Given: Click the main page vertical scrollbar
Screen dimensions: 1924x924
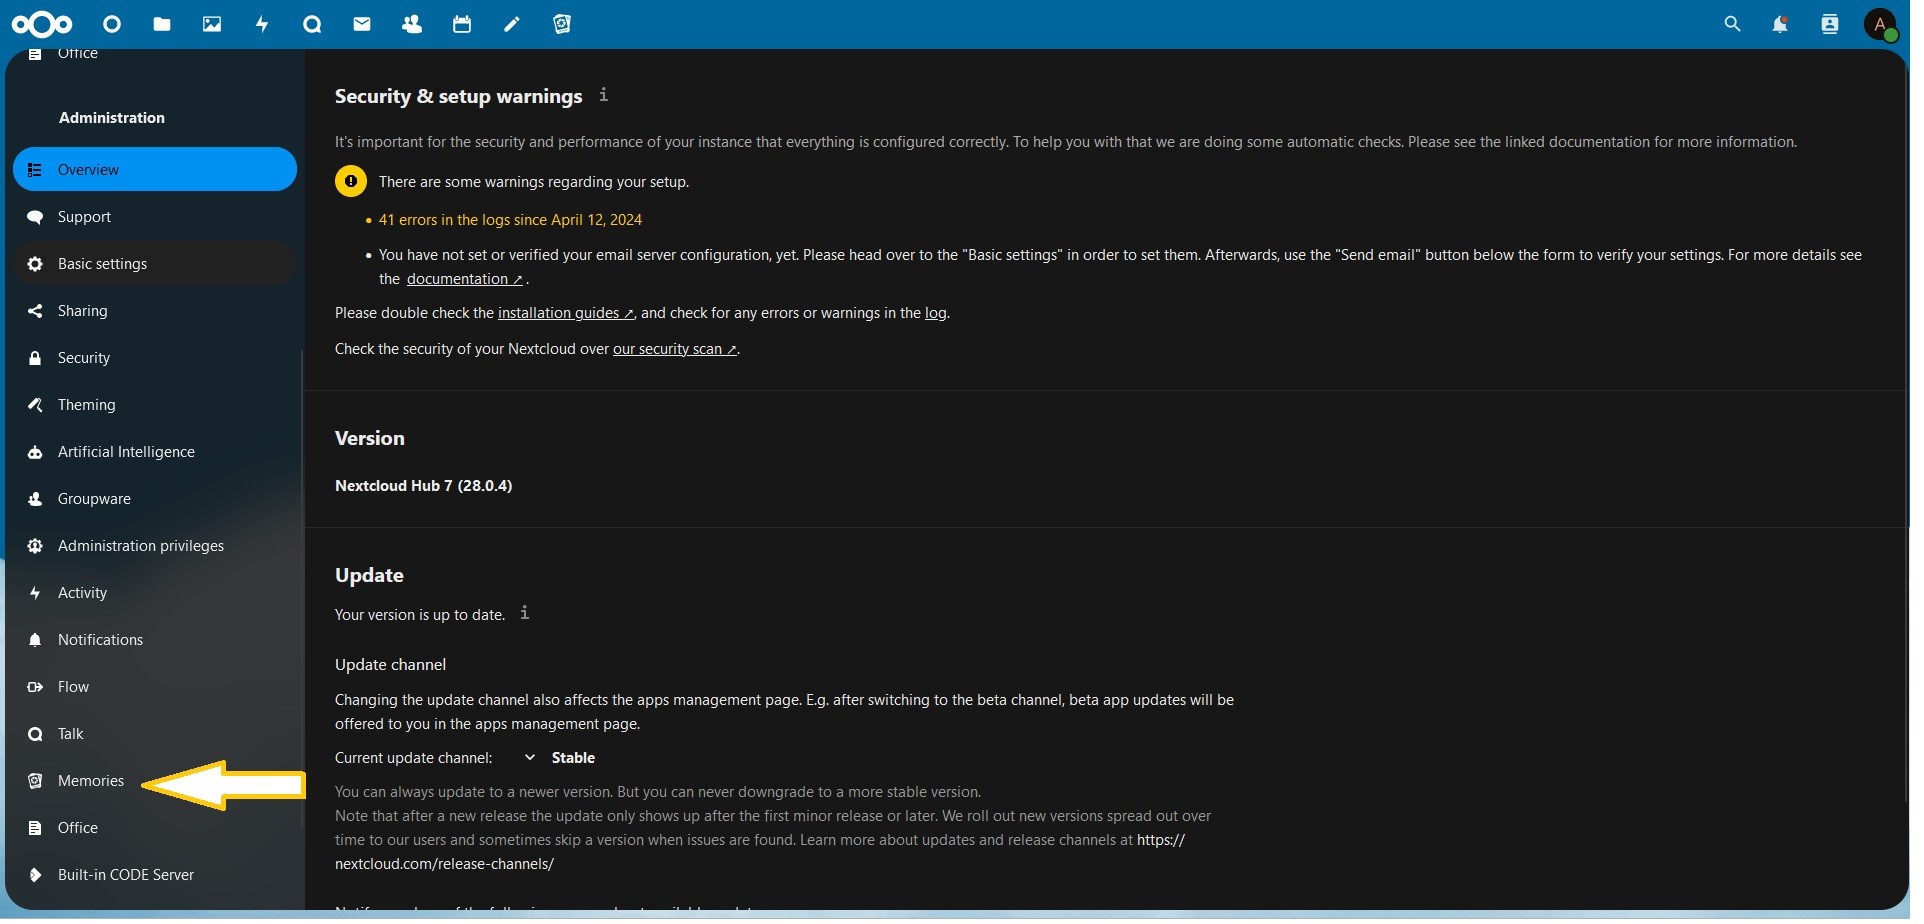Looking at the screenshot, I should pos(1916,450).
